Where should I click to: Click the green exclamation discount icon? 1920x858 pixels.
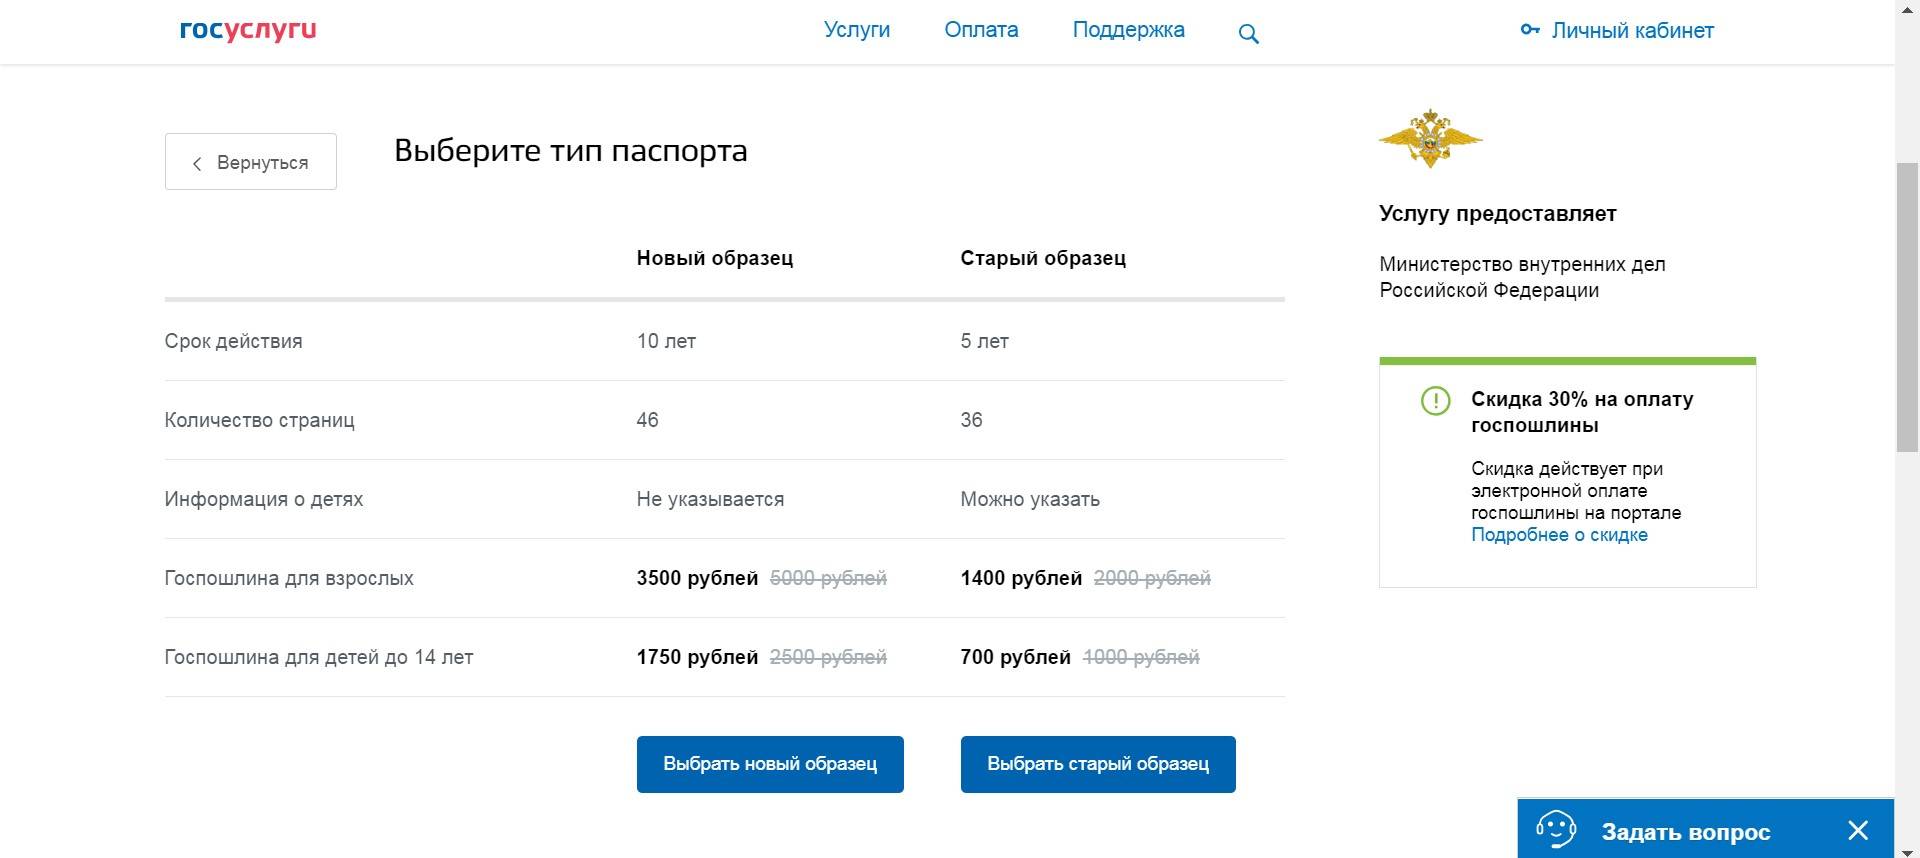pyautogui.click(x=1435, y=401)
